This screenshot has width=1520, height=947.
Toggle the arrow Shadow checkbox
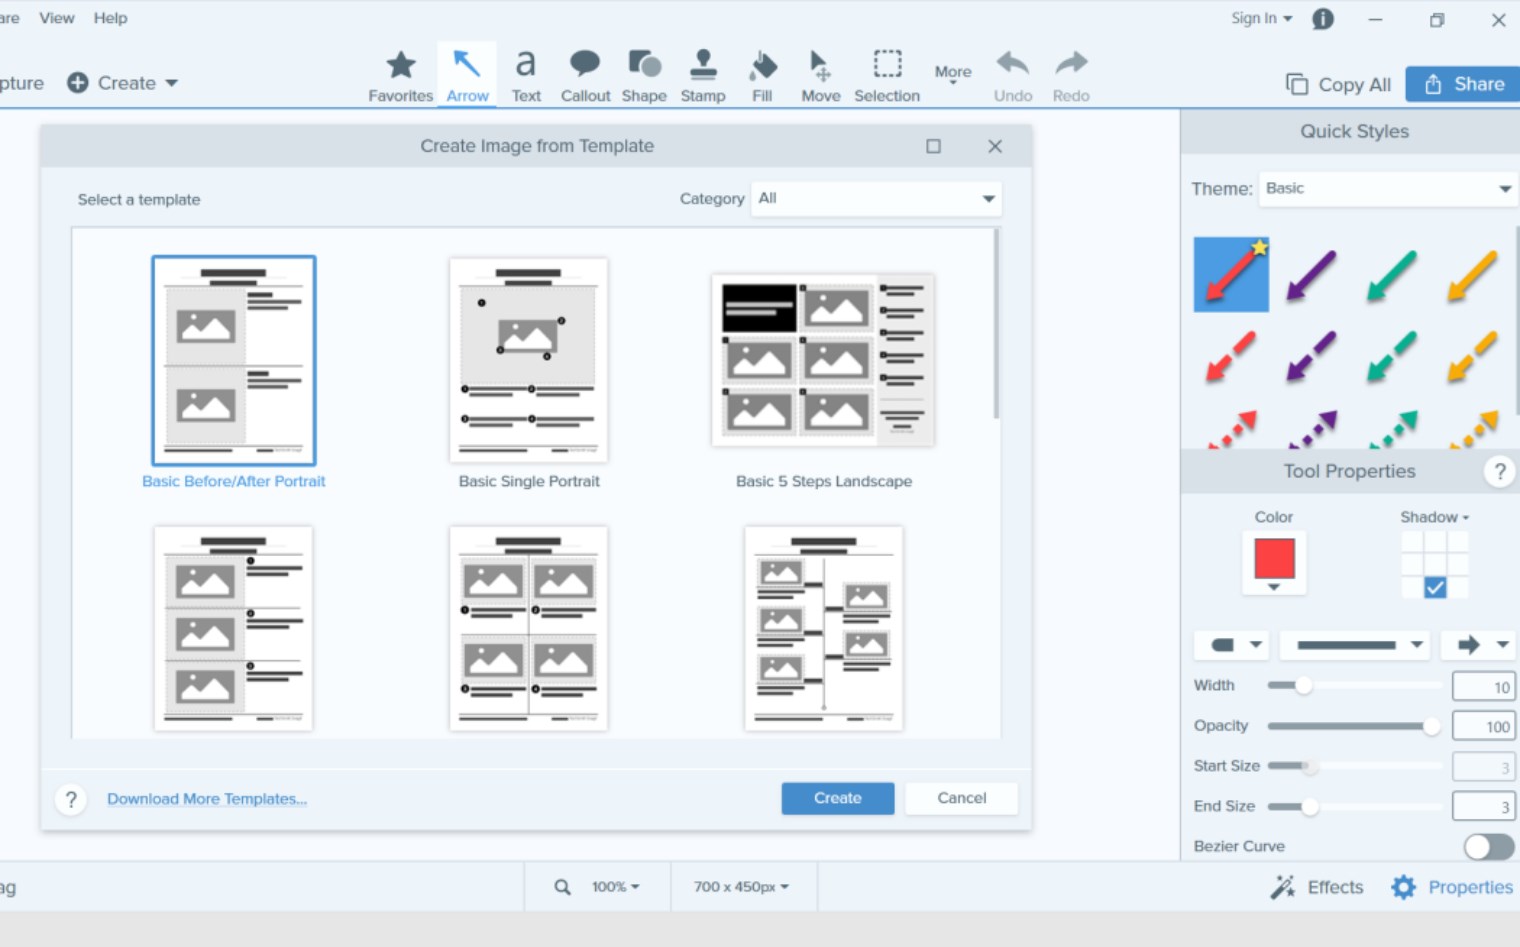click(x=1435, y=588)
